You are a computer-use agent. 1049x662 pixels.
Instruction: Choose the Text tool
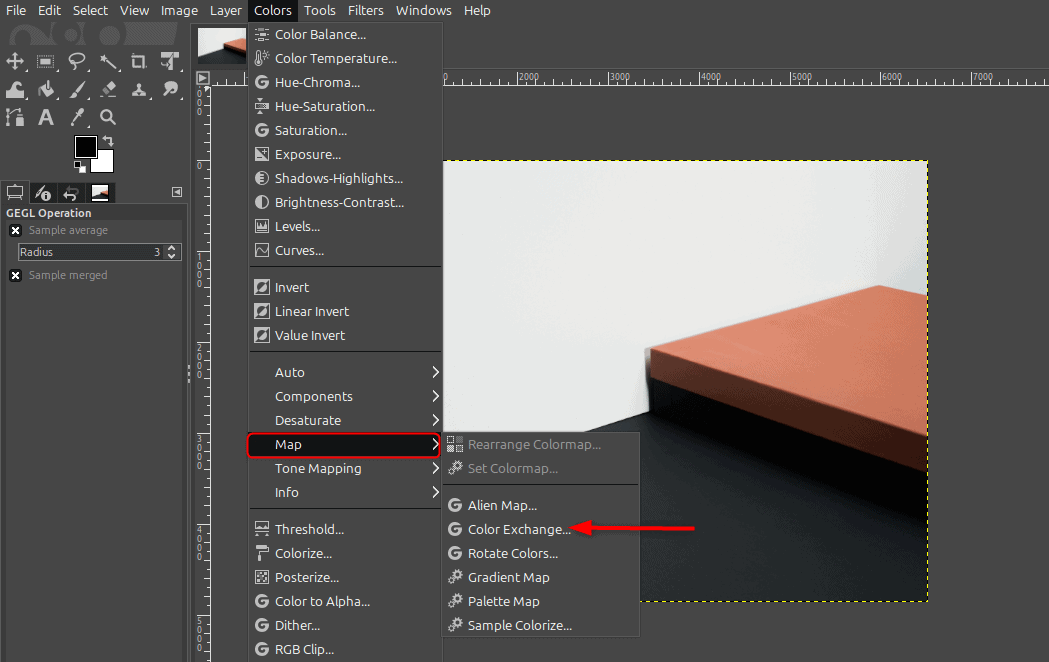45,117
